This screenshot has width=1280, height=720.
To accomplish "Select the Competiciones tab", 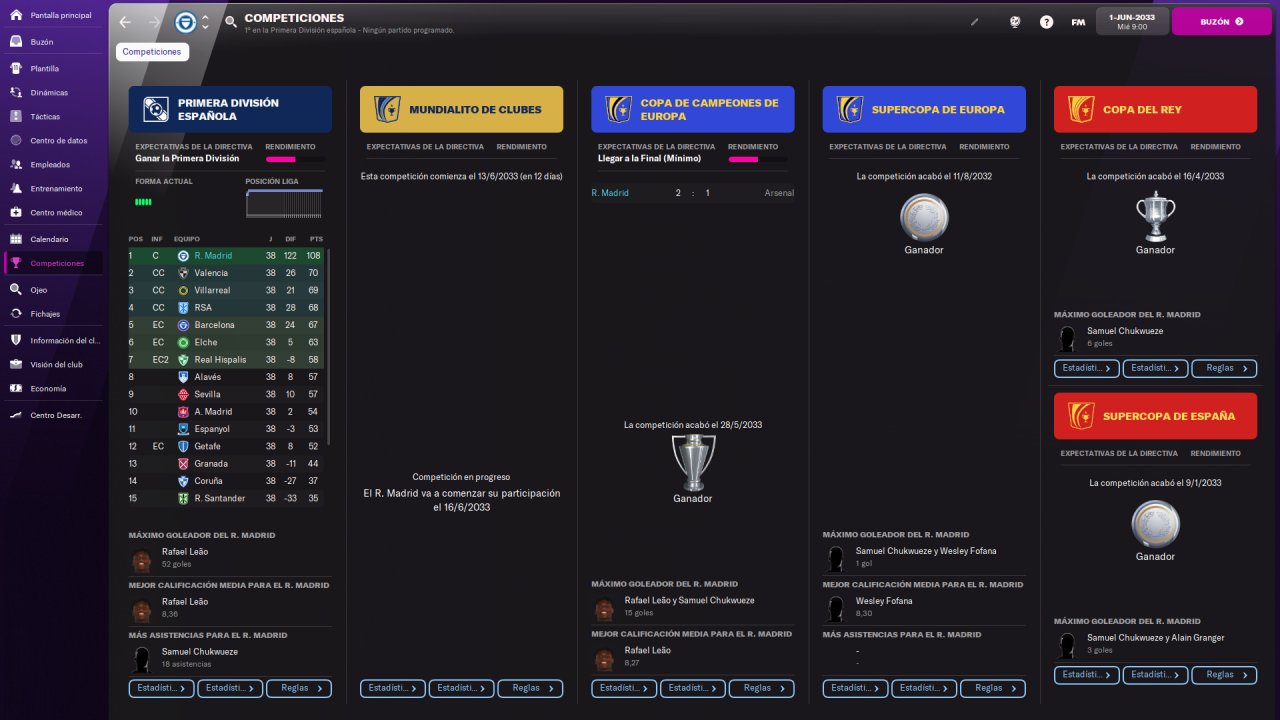I will [152, 52].
